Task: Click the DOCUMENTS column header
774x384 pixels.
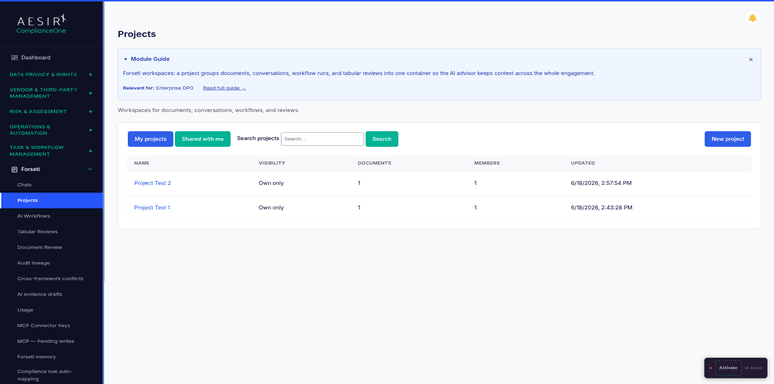Action: 375,163
